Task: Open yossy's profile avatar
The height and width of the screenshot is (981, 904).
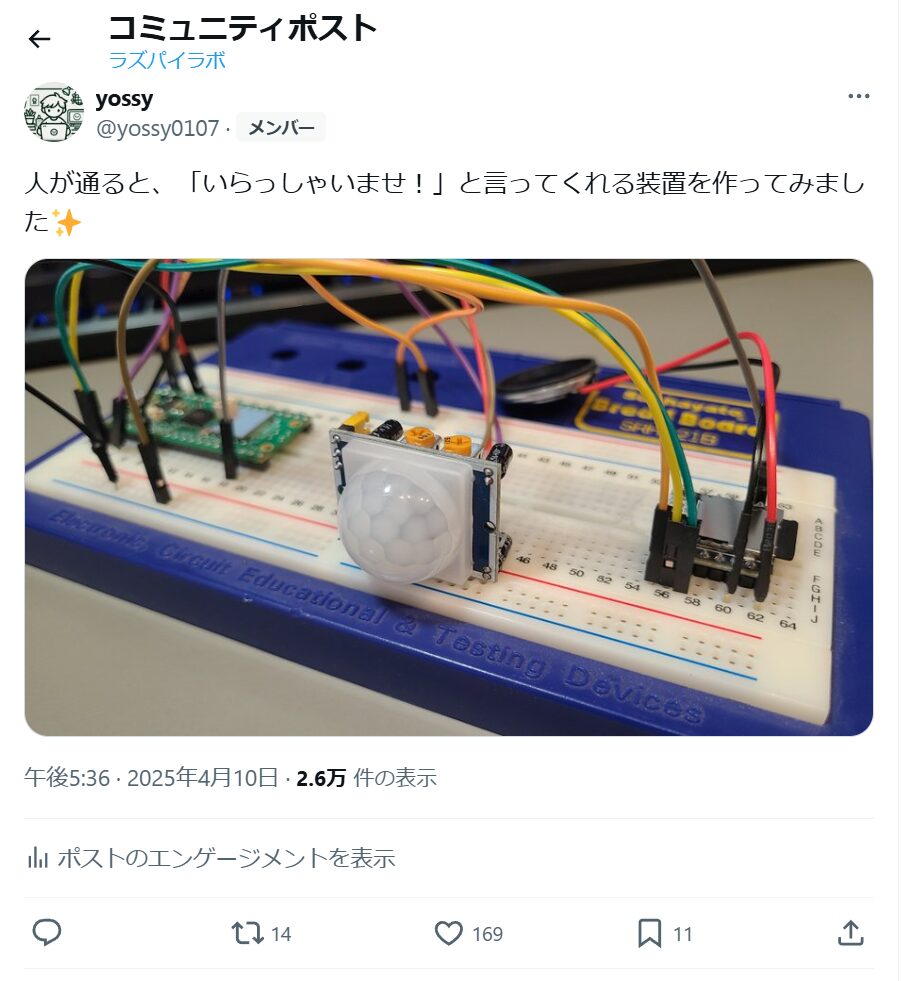Action: 54,113
